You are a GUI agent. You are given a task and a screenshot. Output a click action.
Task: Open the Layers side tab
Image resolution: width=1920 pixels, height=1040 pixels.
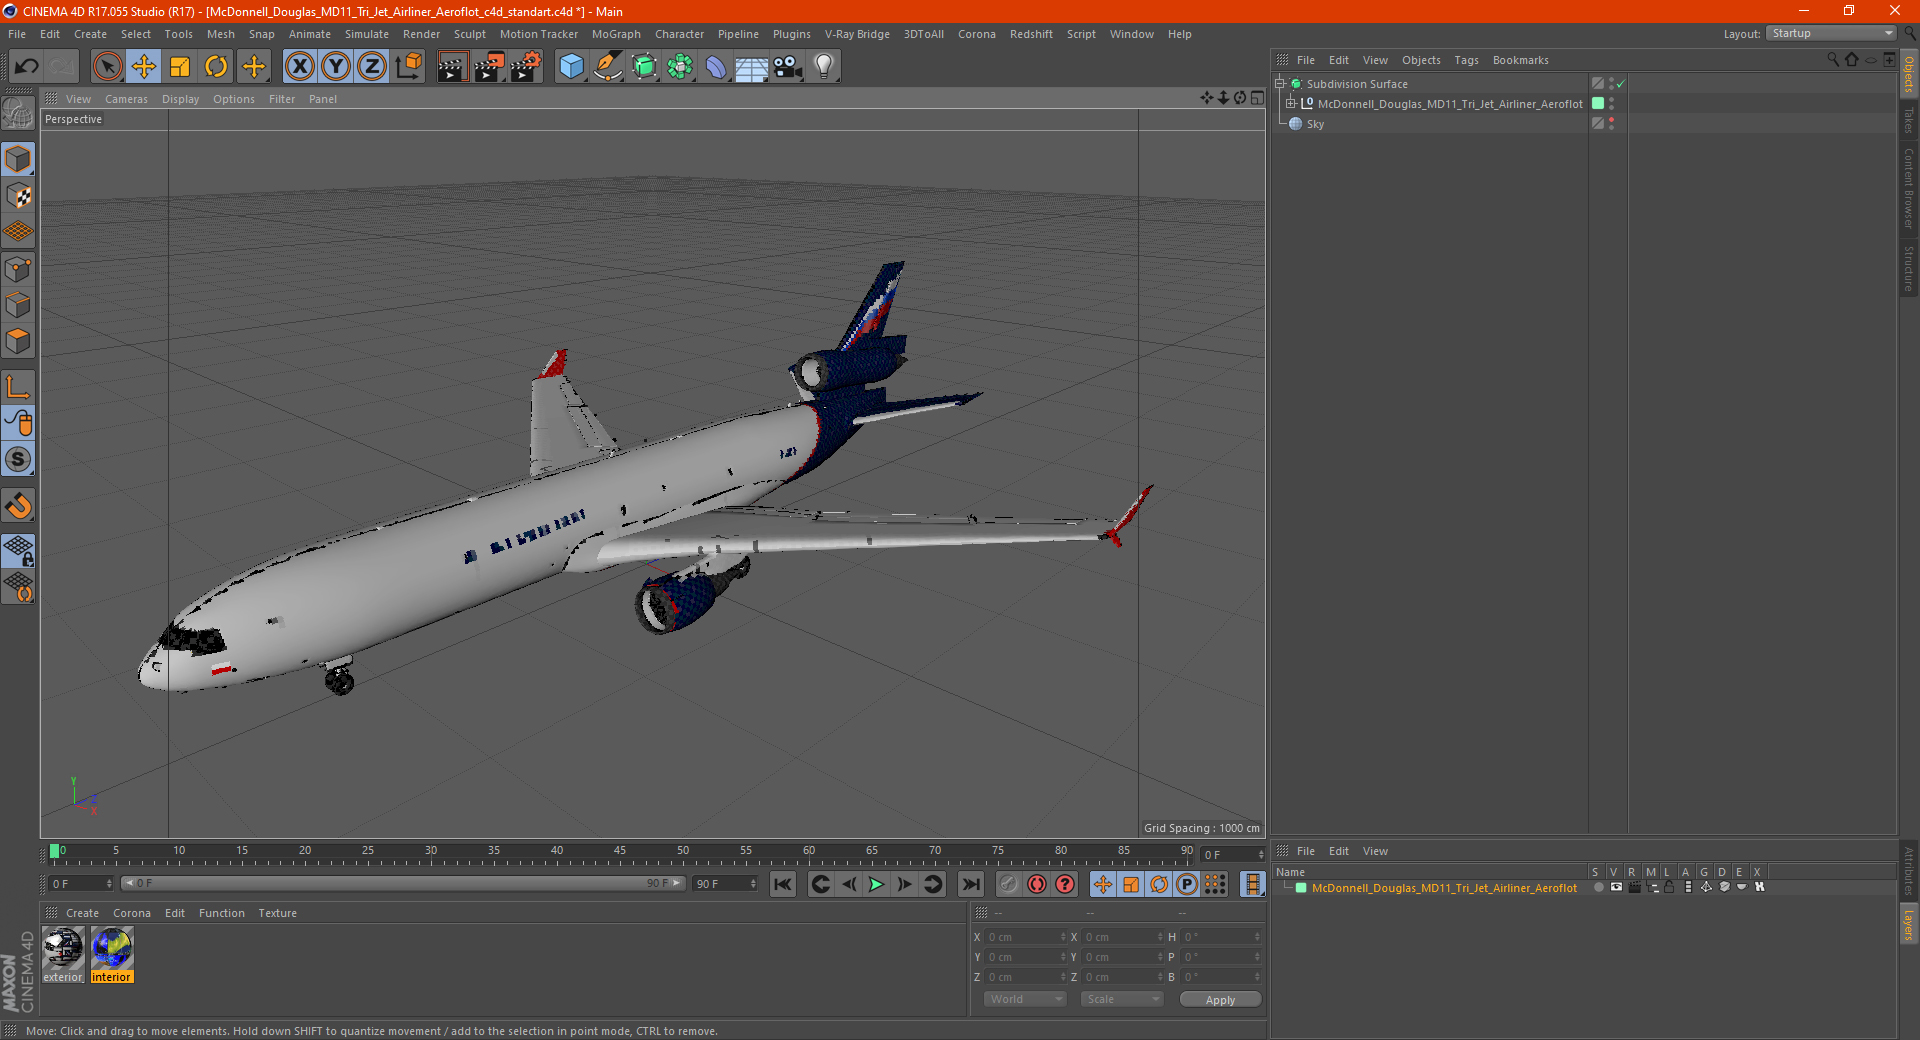tap(1909, 924)
